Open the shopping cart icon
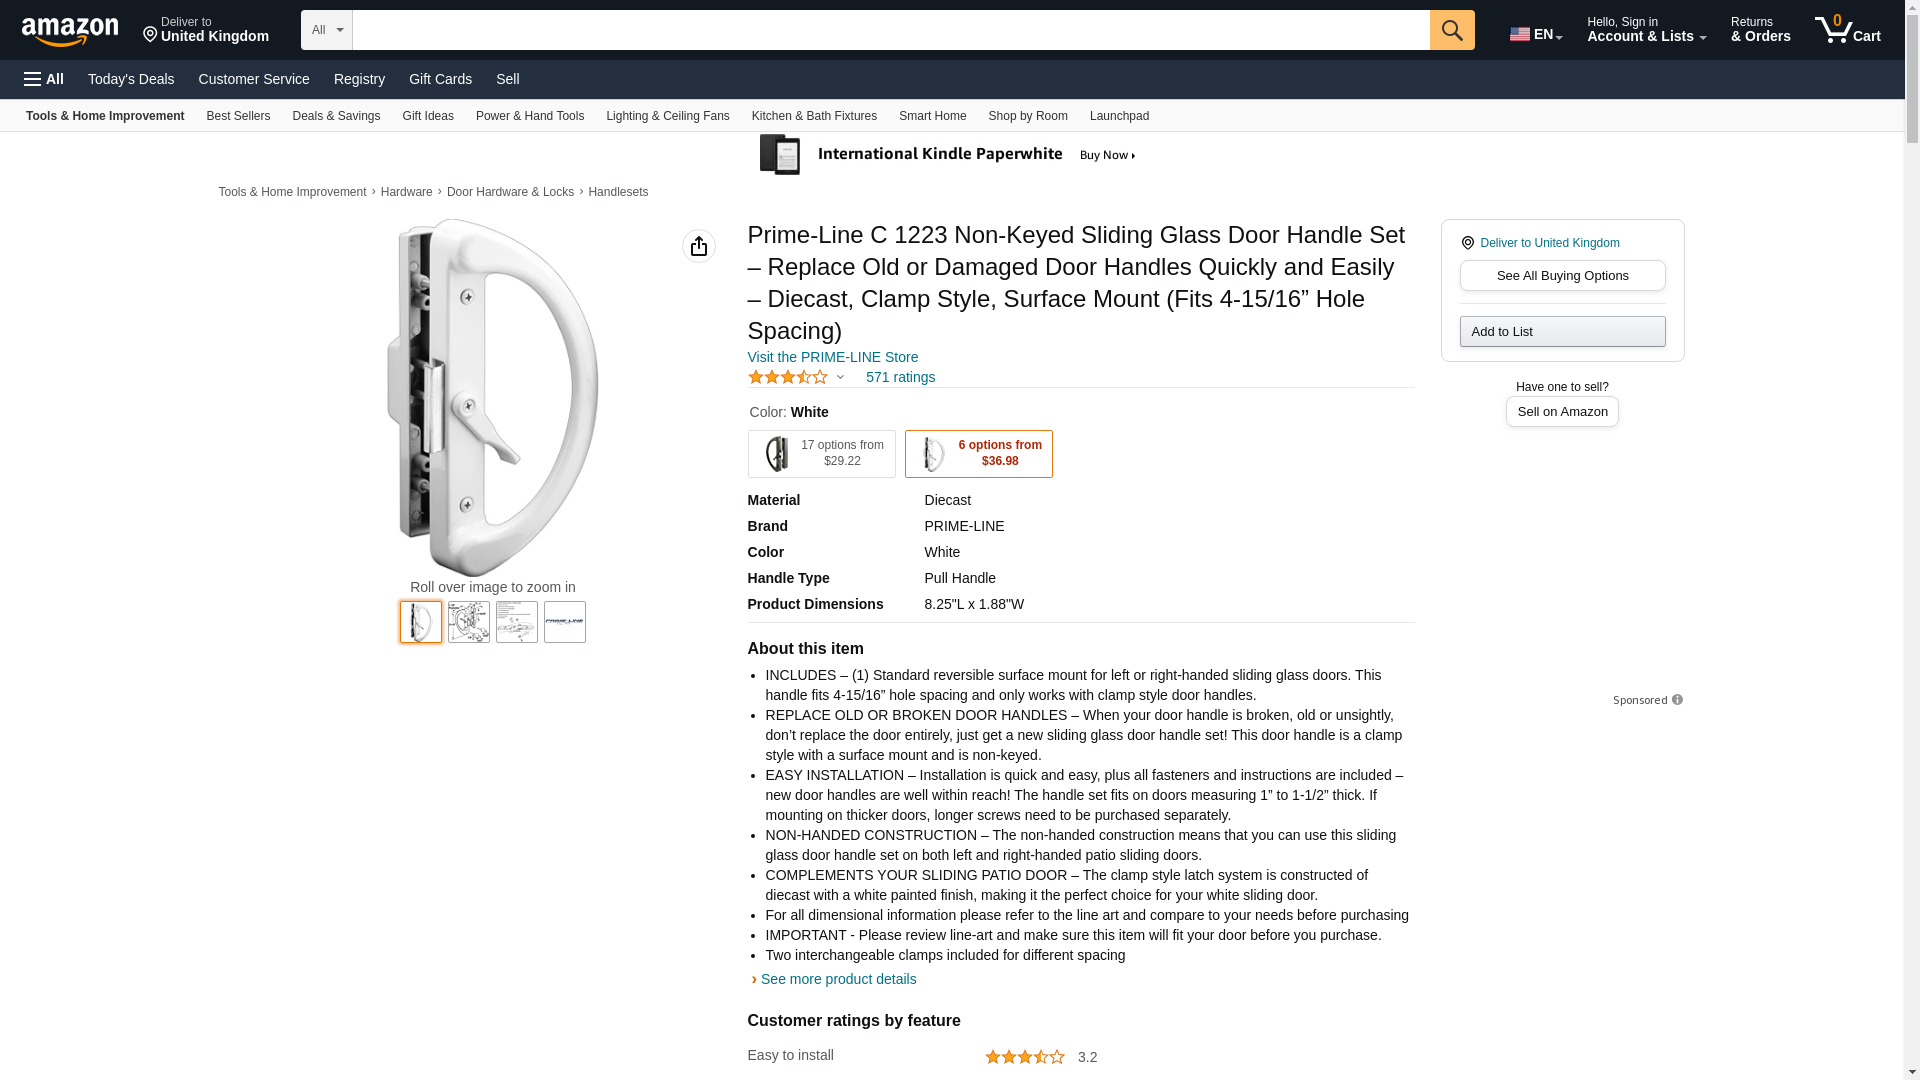Screen dimensions: 1920x1080 pos(1847,30)
